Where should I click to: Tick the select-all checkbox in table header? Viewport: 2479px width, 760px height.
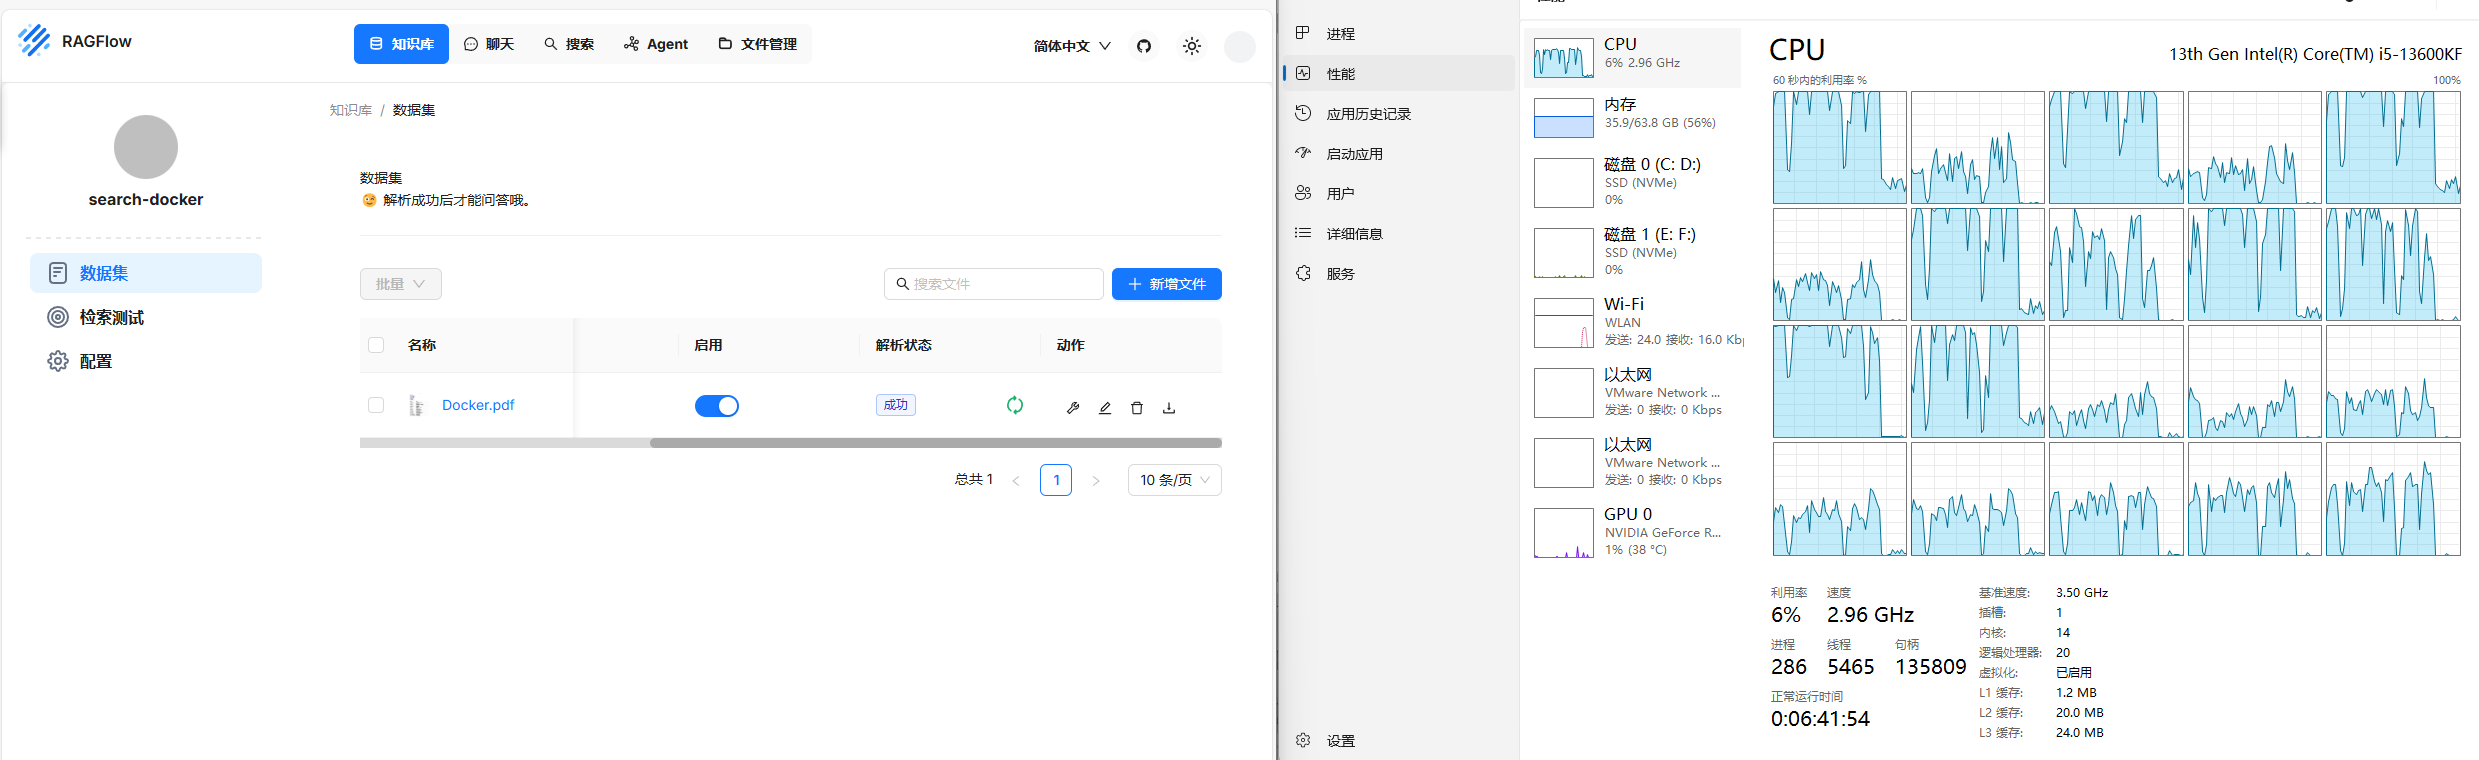(x=376, y=345)
